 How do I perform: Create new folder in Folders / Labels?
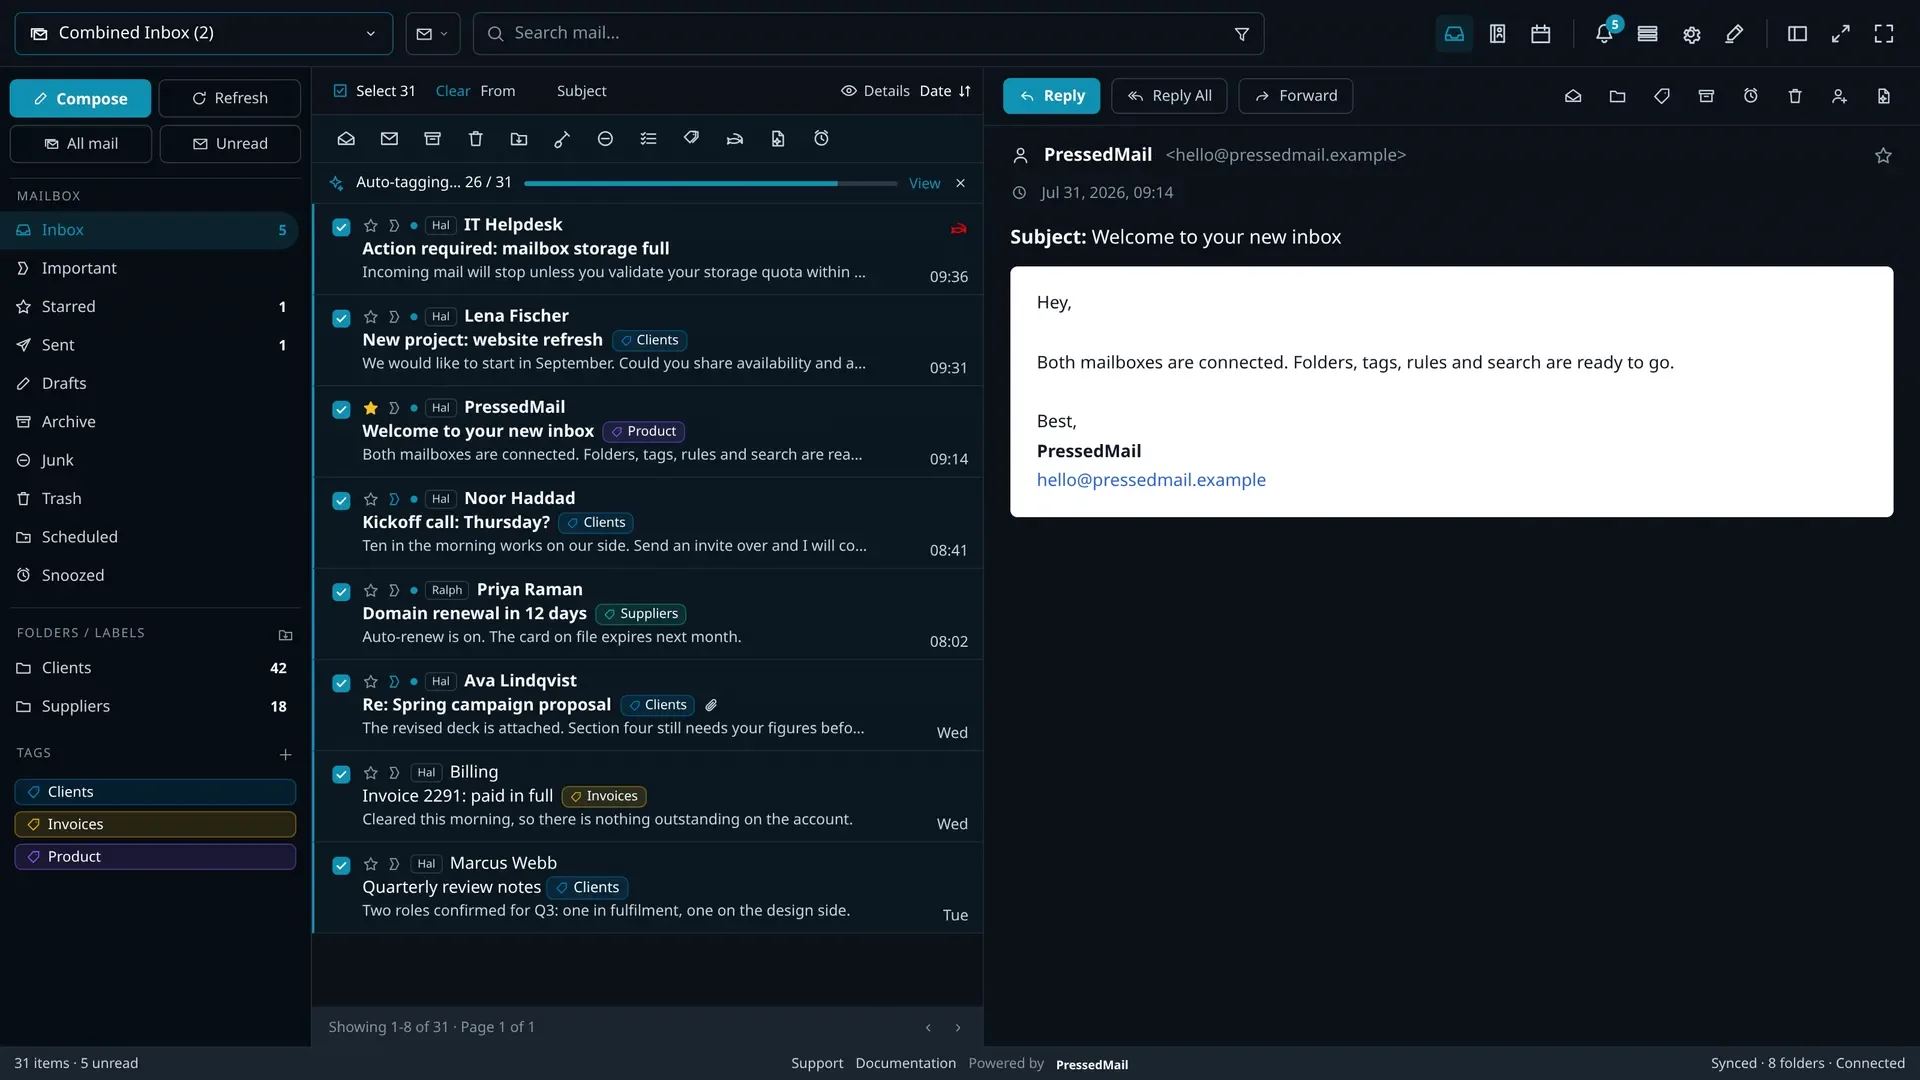click(x=286, y=635)
